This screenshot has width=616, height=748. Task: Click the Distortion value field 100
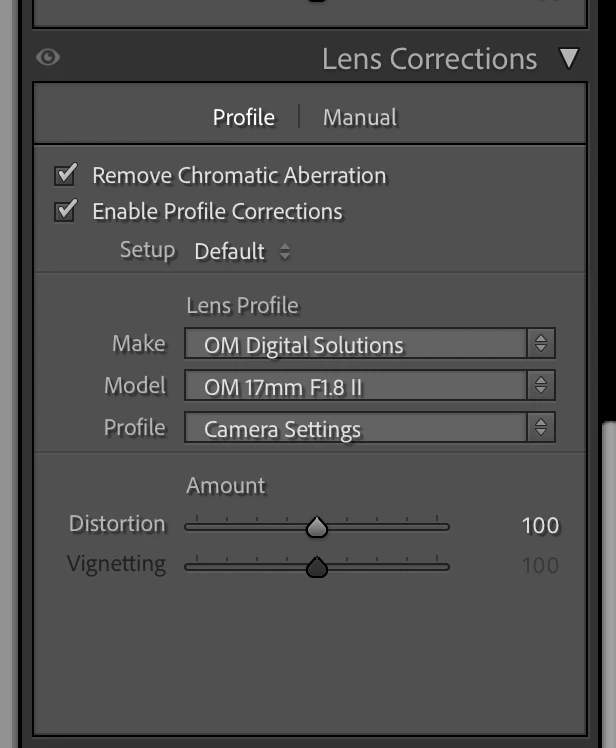tap(540, 526)
